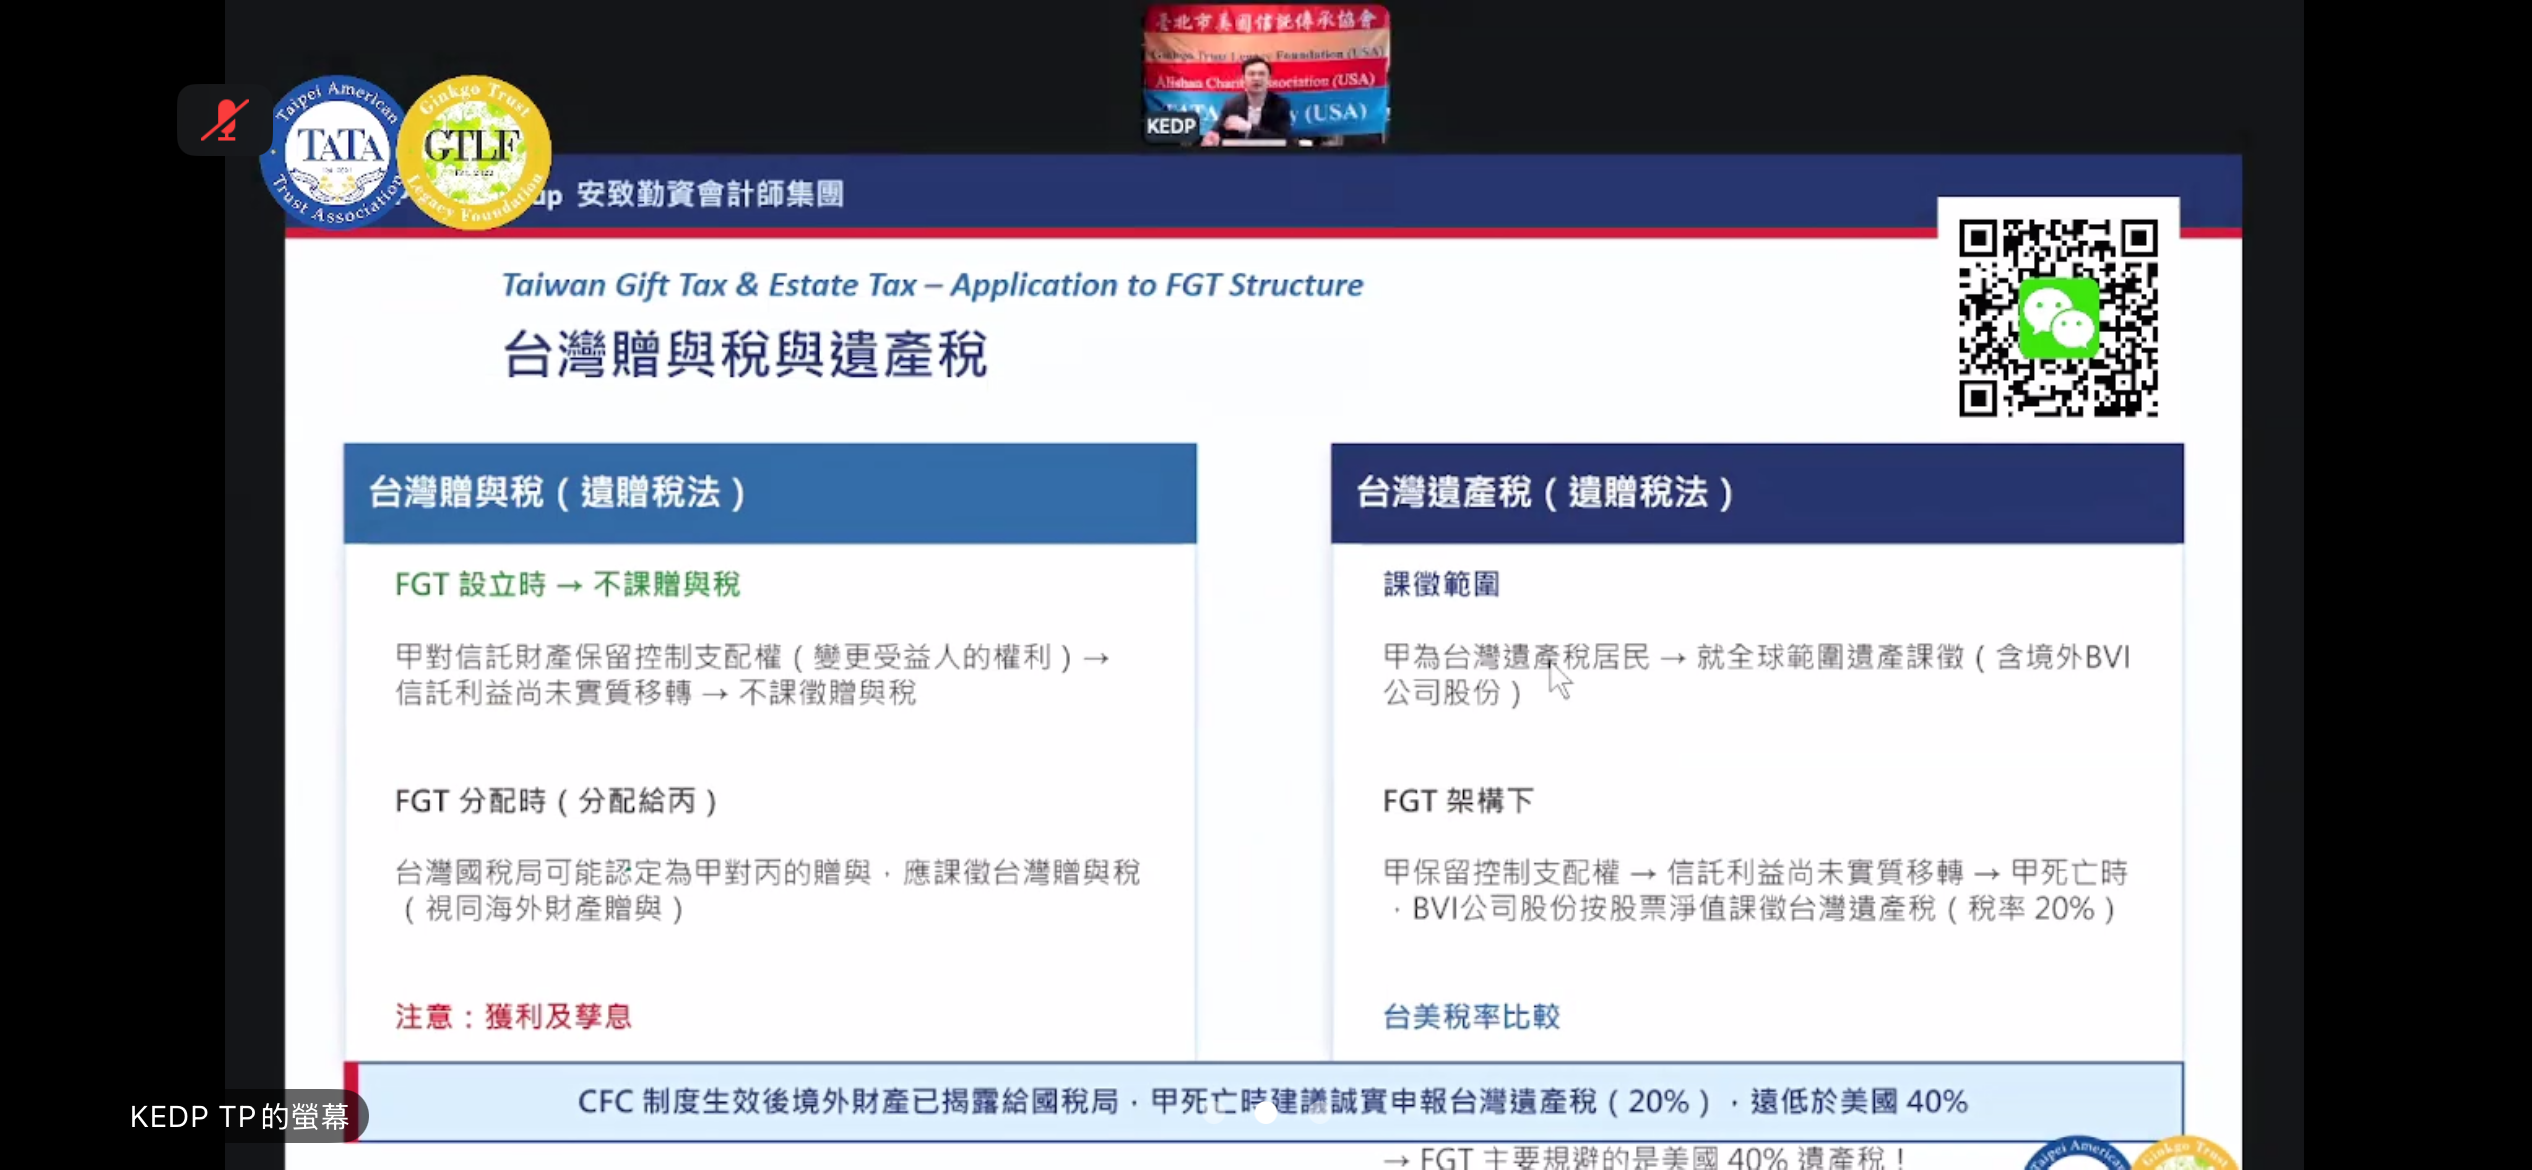Click the red 注意：獲利及孳息 note

[513, 1017]
